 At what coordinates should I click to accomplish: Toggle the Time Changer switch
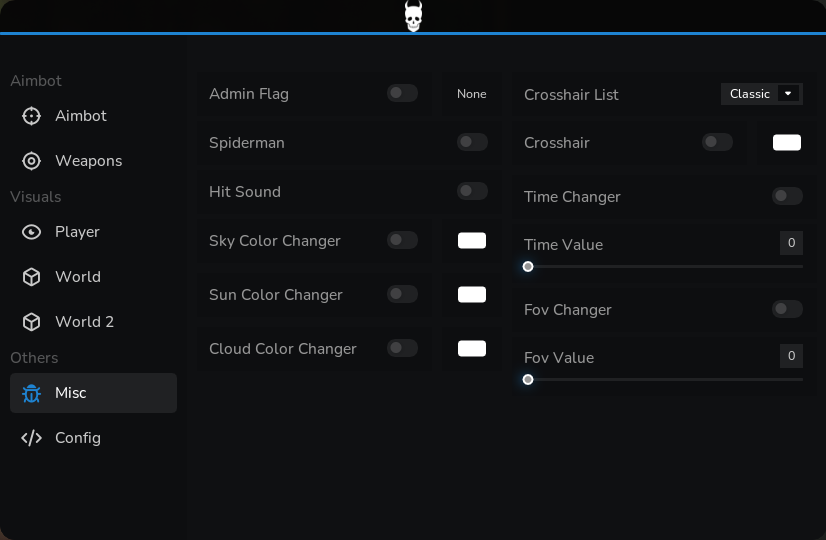pos(788,196)
